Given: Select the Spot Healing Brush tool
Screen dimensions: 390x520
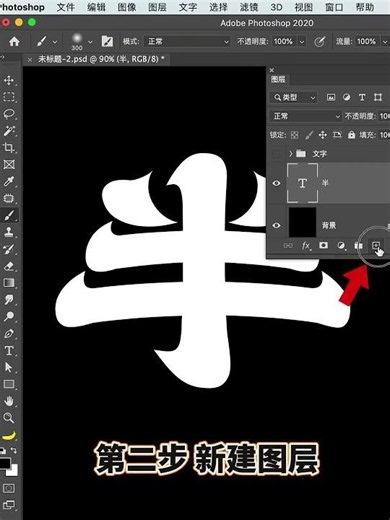Looking at the screenshot, I should (x=9, y=198).
